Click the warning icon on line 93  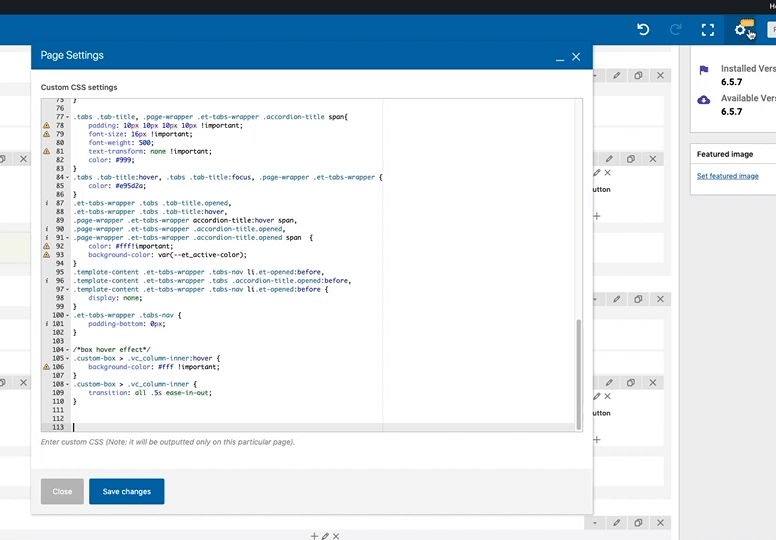click(x=47, y=255)
